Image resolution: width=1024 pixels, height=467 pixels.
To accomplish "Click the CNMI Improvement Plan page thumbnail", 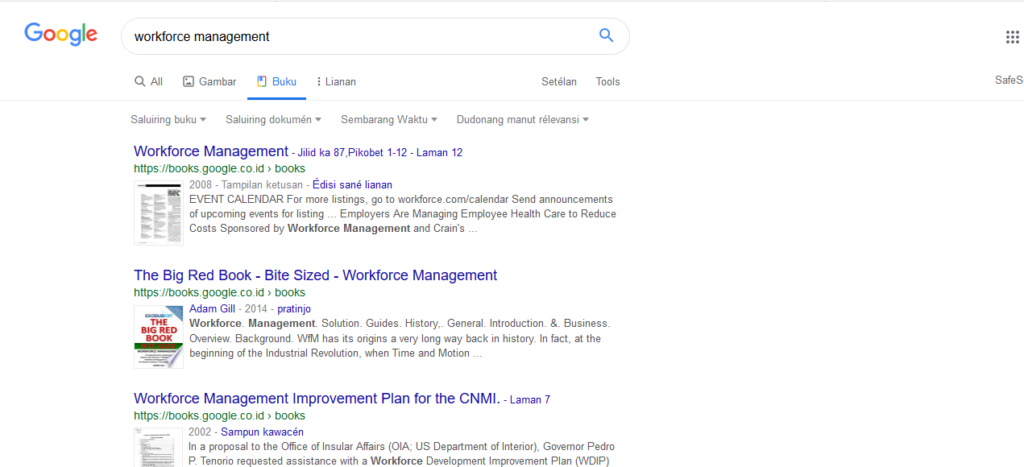I will point(159,447).
